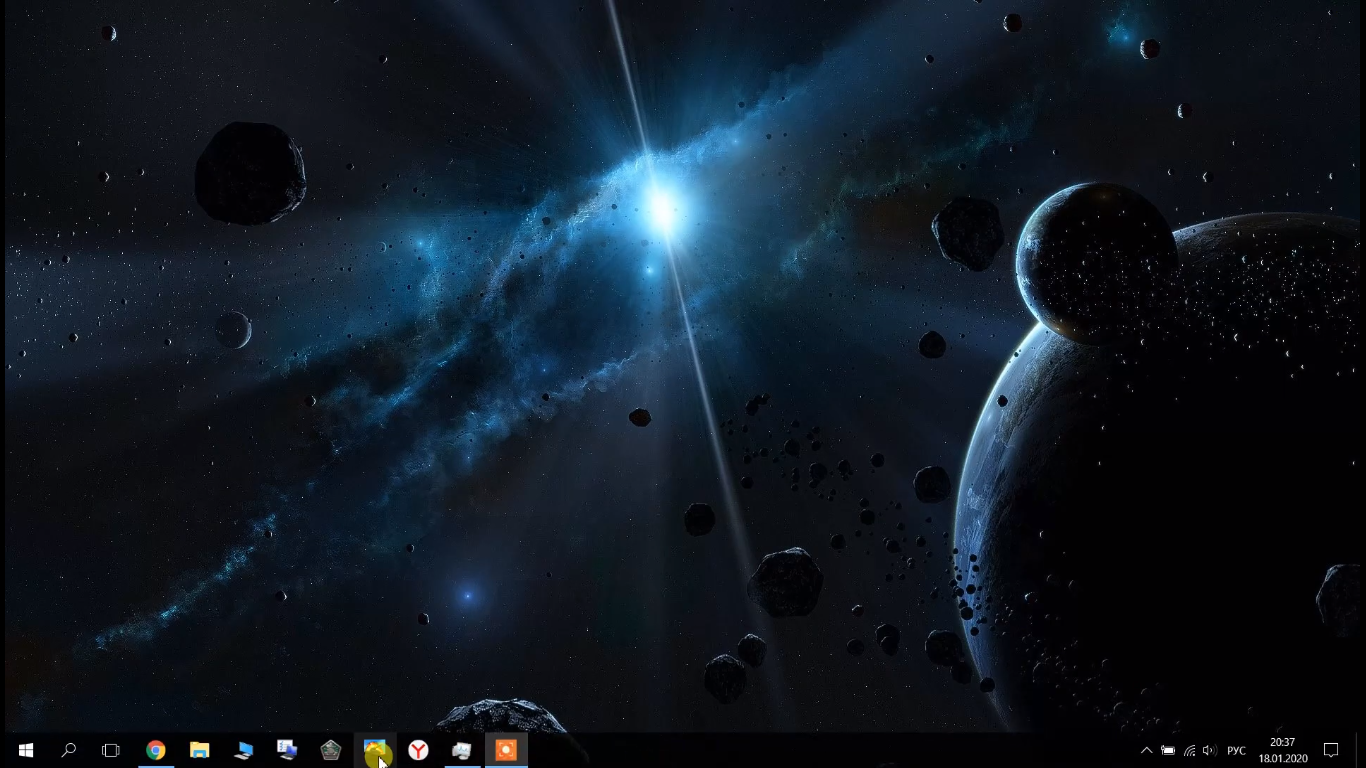Open Wi-Fi network settings flyout
The height and width of the screenshot is (768, 1366).
coord(1189,750)
